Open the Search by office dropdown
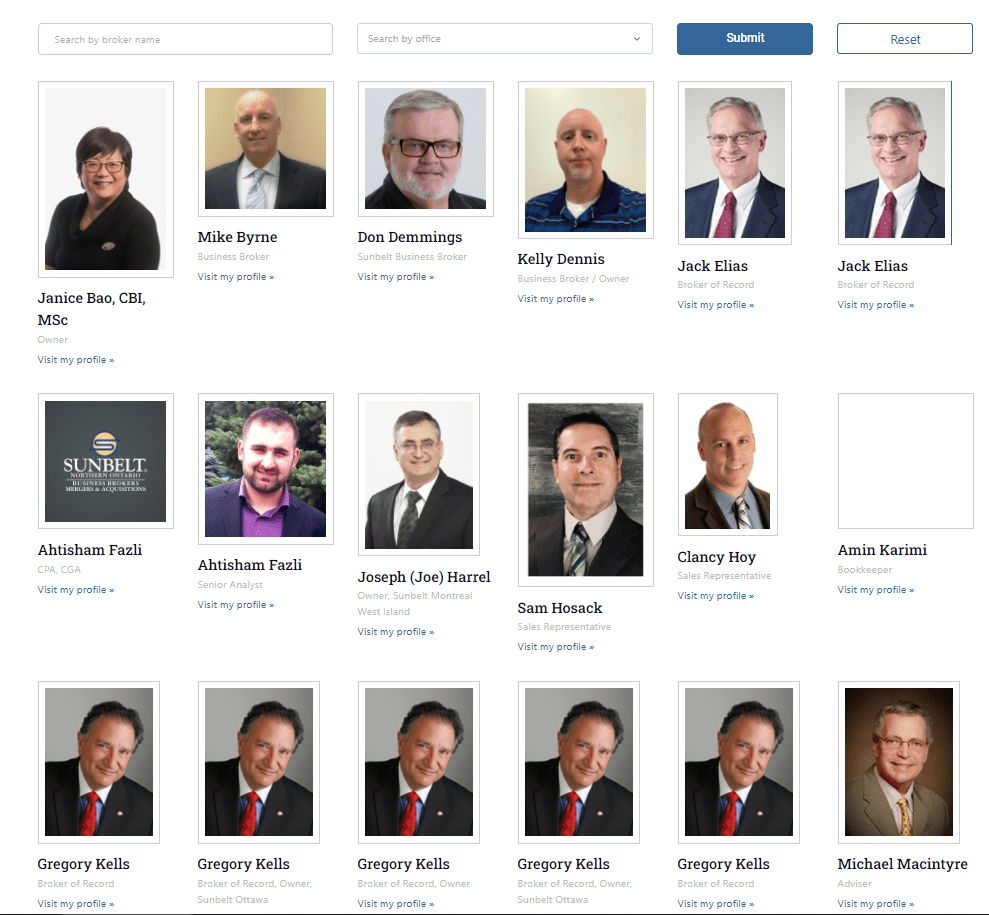The image size is (989, 915). coord(505,38)
